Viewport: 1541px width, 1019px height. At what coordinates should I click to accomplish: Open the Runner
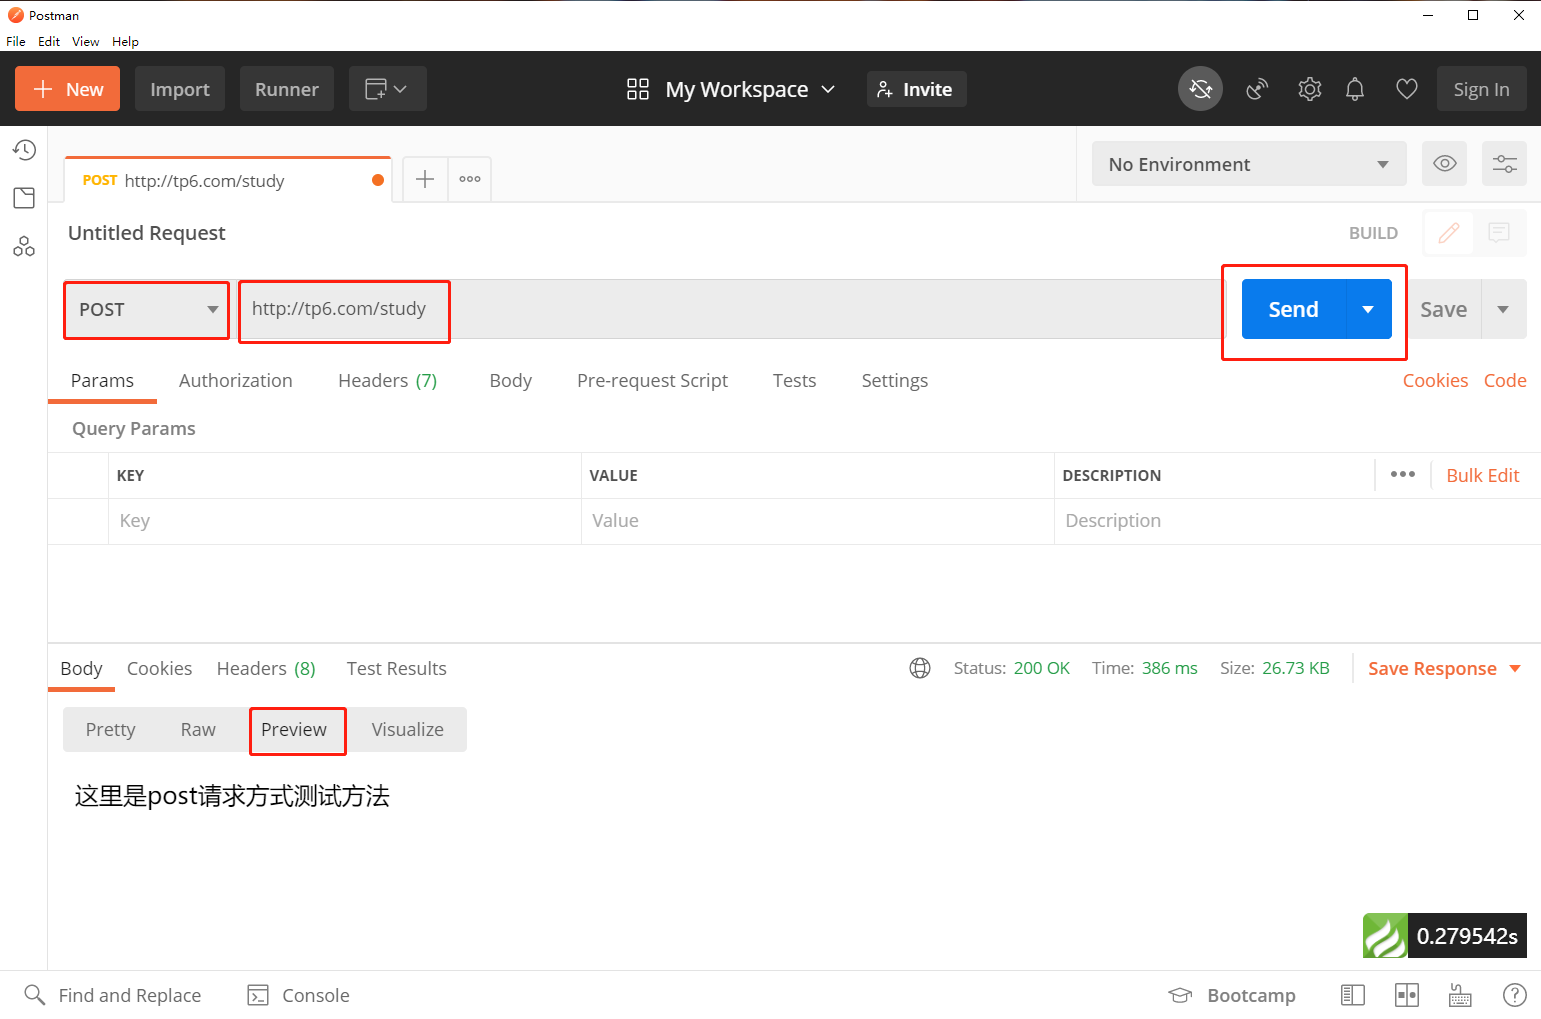(287, 89)
